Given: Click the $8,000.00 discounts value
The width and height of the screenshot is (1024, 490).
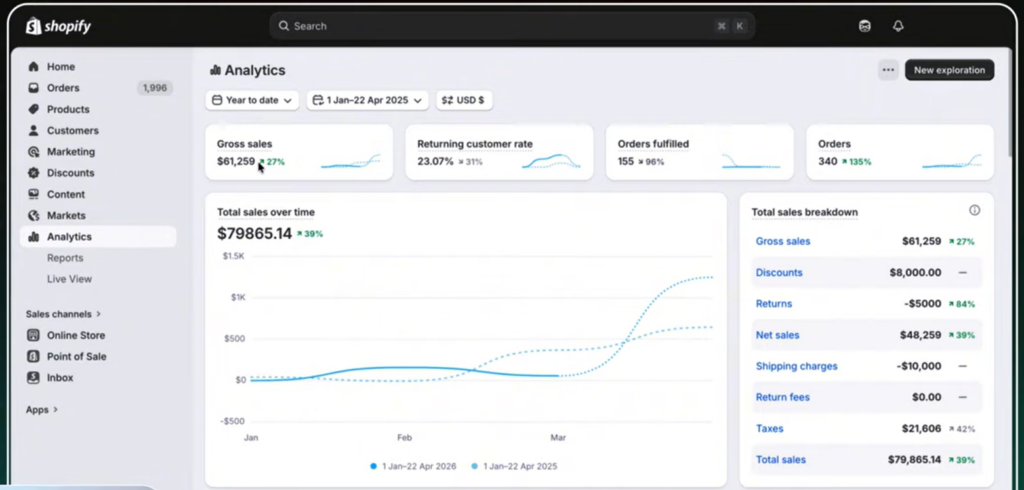Looking at the screenshot, I should coord(915,272).
